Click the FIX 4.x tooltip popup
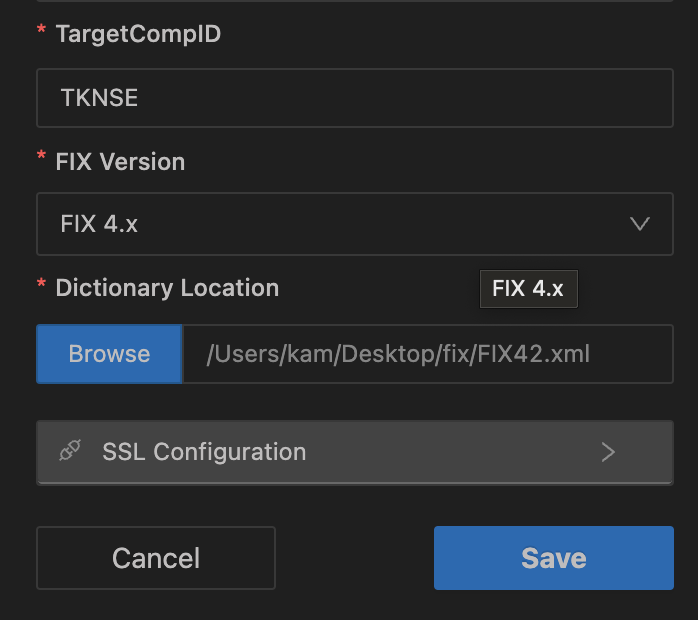 pos(528,289)
